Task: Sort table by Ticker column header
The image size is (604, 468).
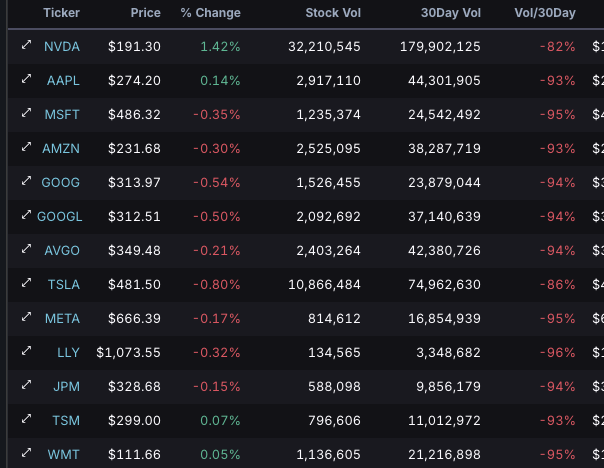Action: click(x=61, y=13)
